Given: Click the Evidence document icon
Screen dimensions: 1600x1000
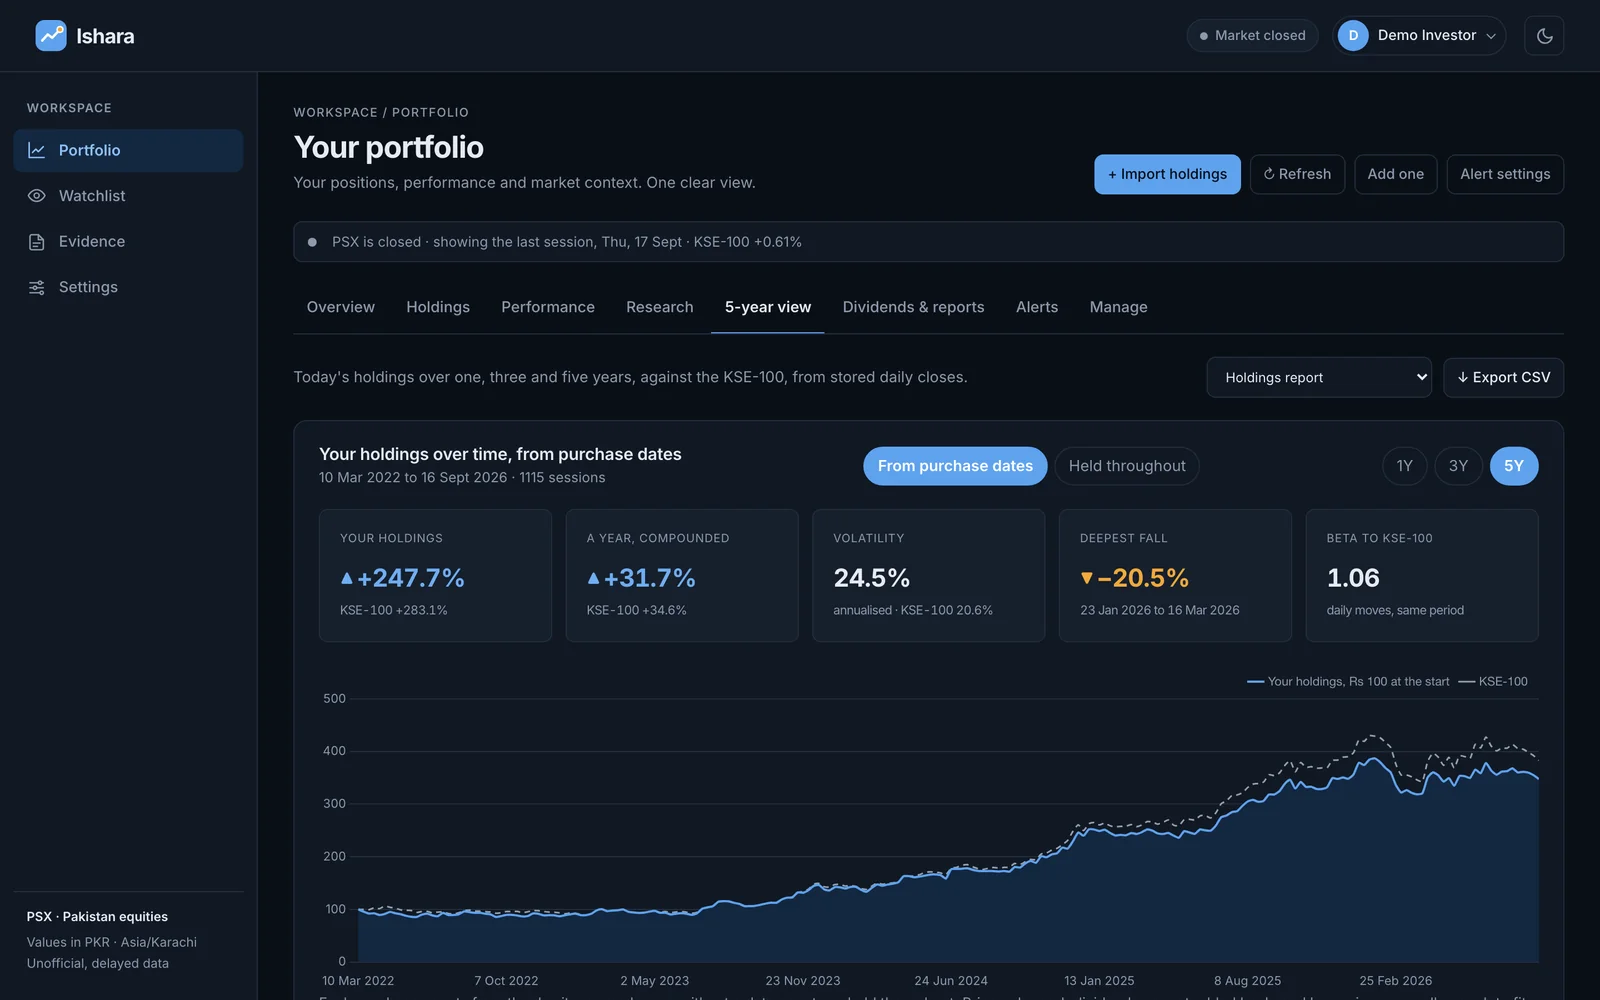Looking at the screenshot, I should click(37, 242).
